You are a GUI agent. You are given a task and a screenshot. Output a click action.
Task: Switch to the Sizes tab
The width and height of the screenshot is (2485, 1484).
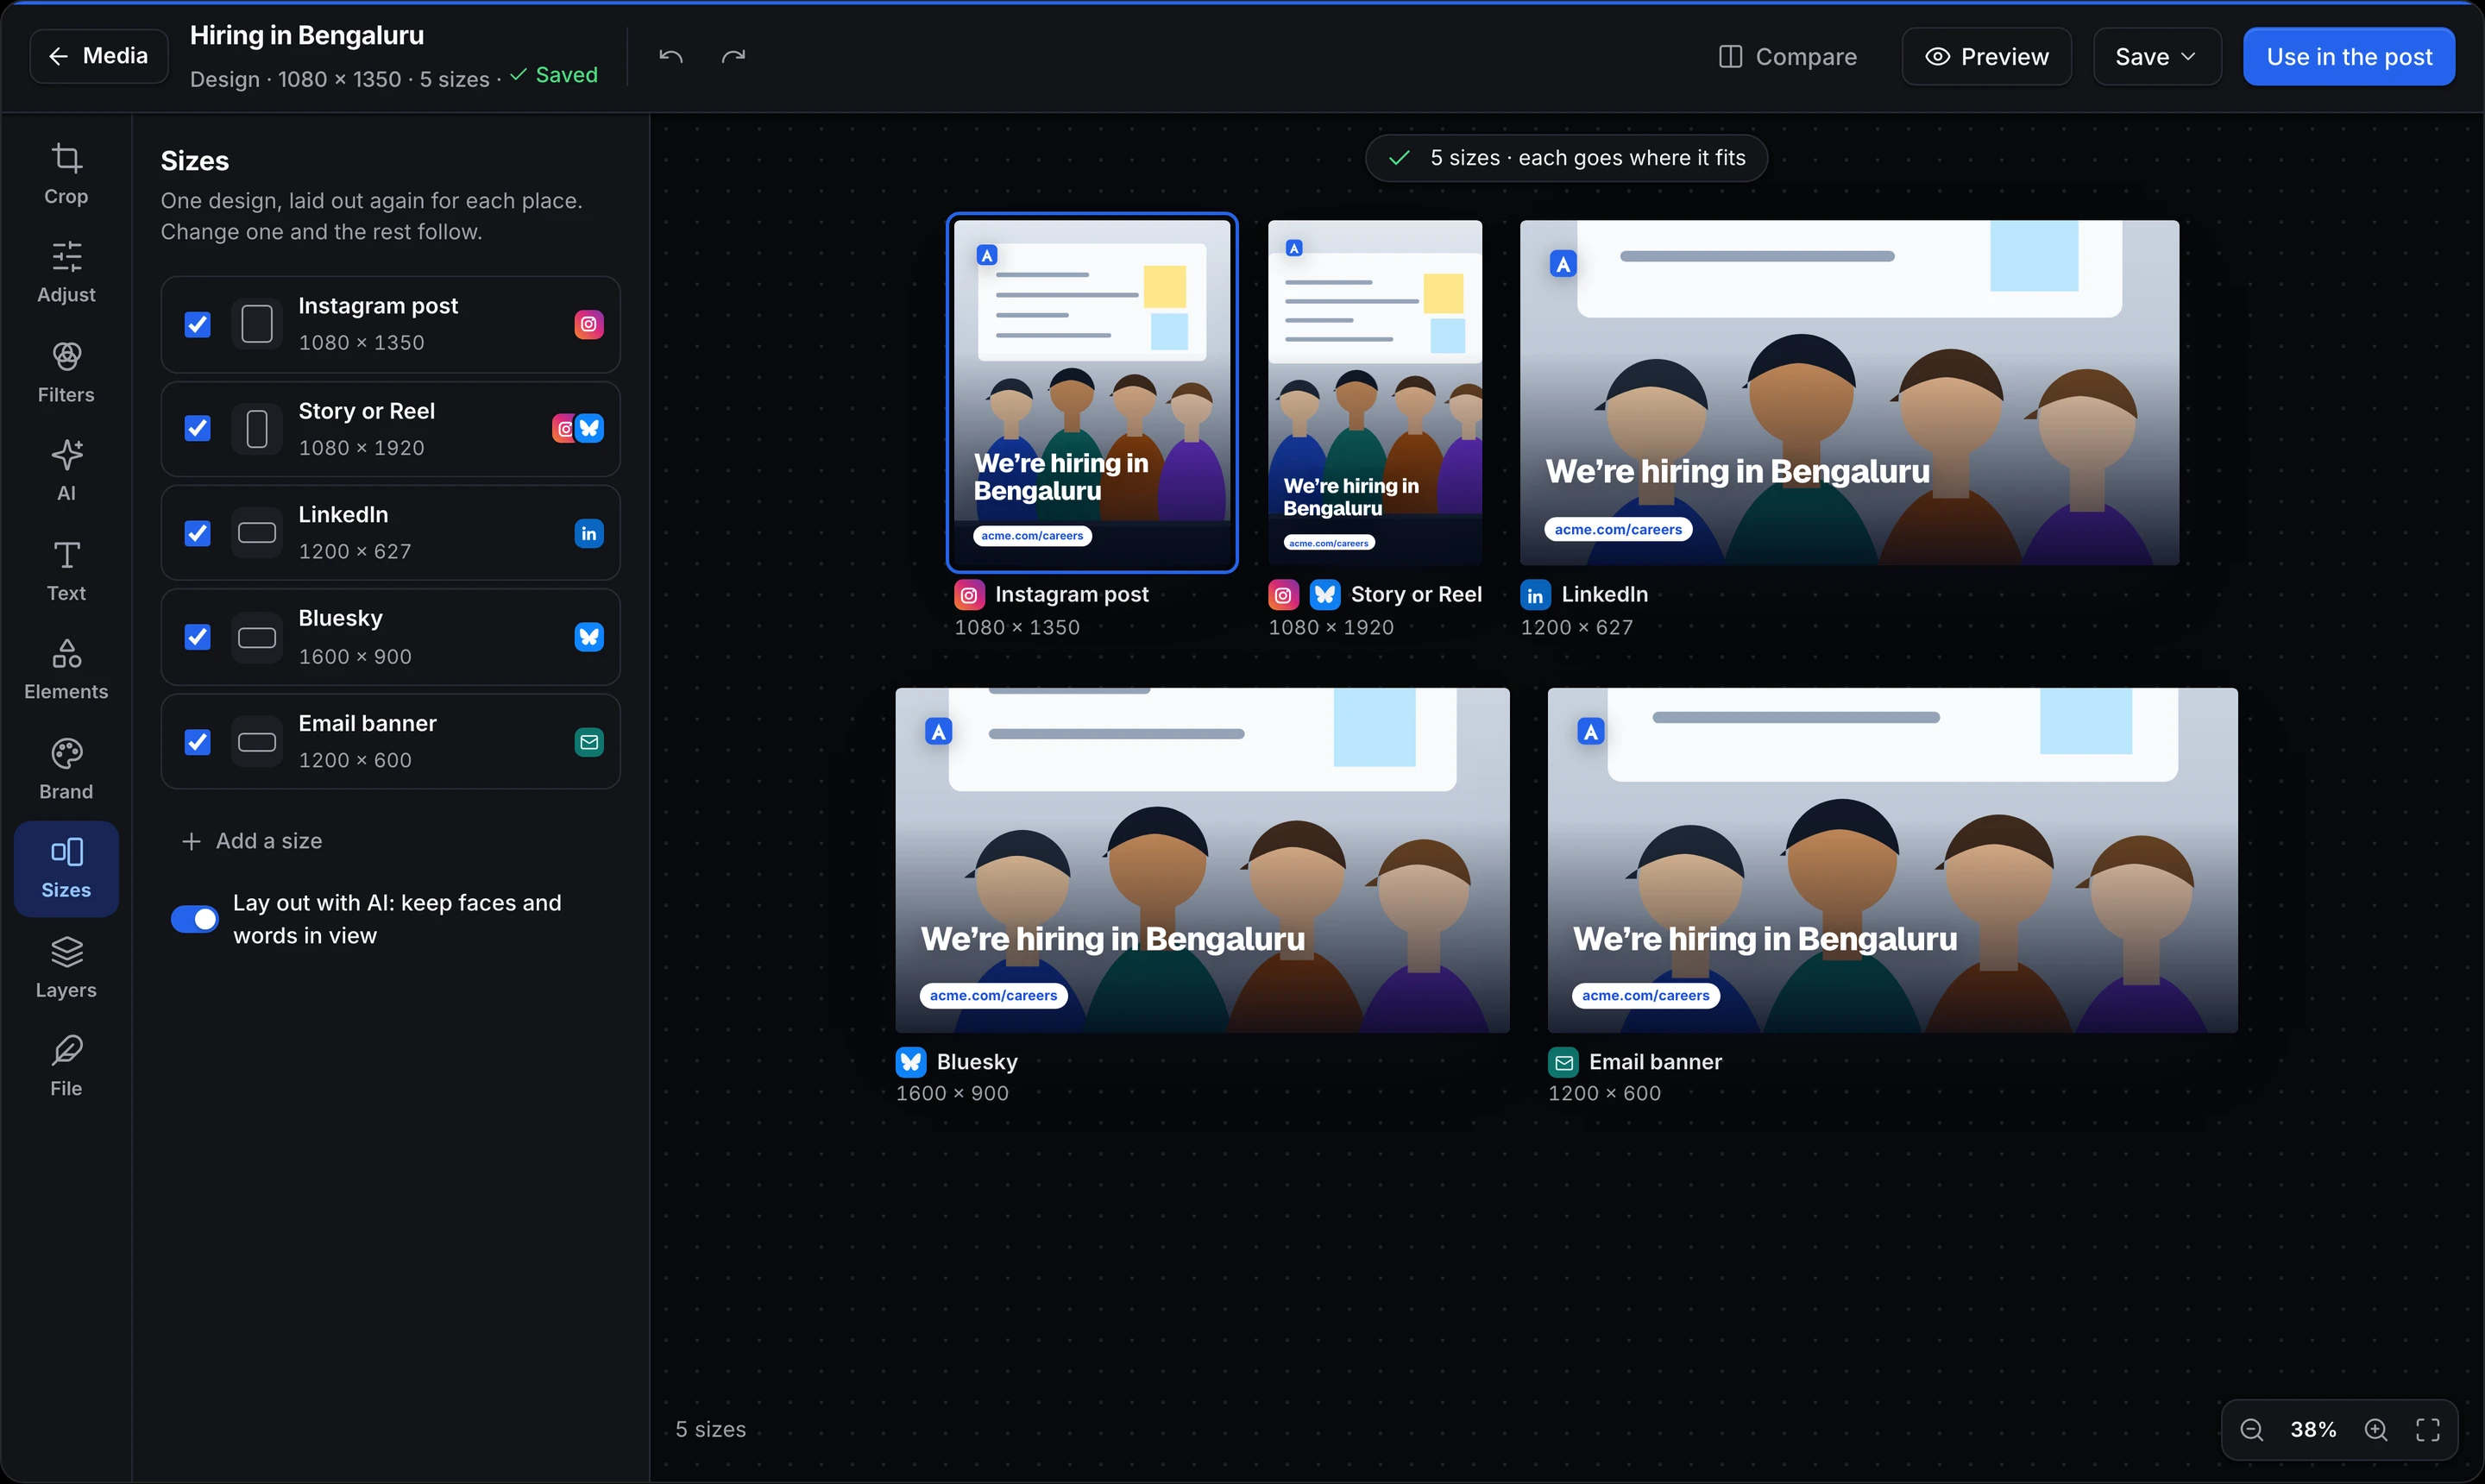click(x=66, y=868)
